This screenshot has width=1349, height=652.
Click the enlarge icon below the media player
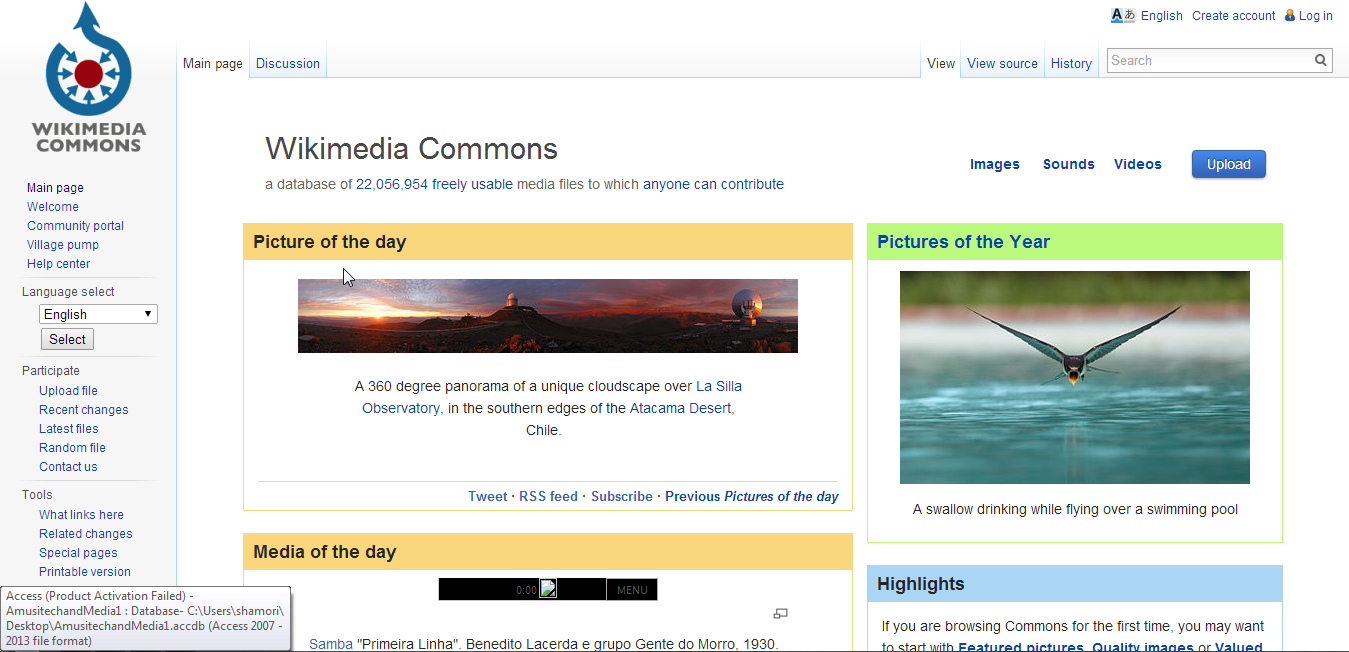(781, 613)
